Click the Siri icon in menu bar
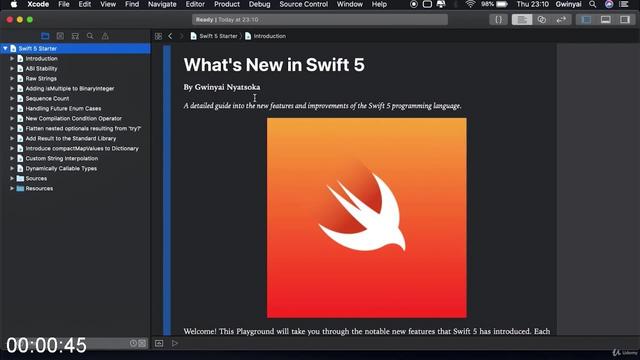The width and height of the screenshot is (640, 360). (x=609, y=4)
